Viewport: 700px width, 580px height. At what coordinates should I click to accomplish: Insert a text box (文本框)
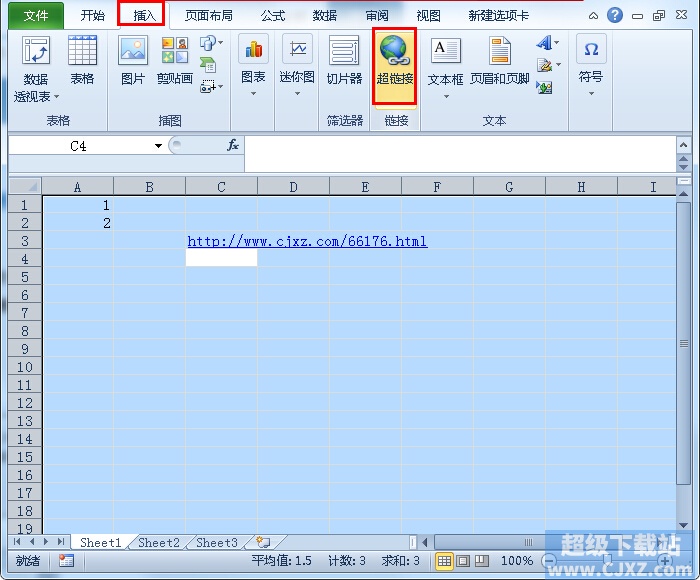pos(445,68)
